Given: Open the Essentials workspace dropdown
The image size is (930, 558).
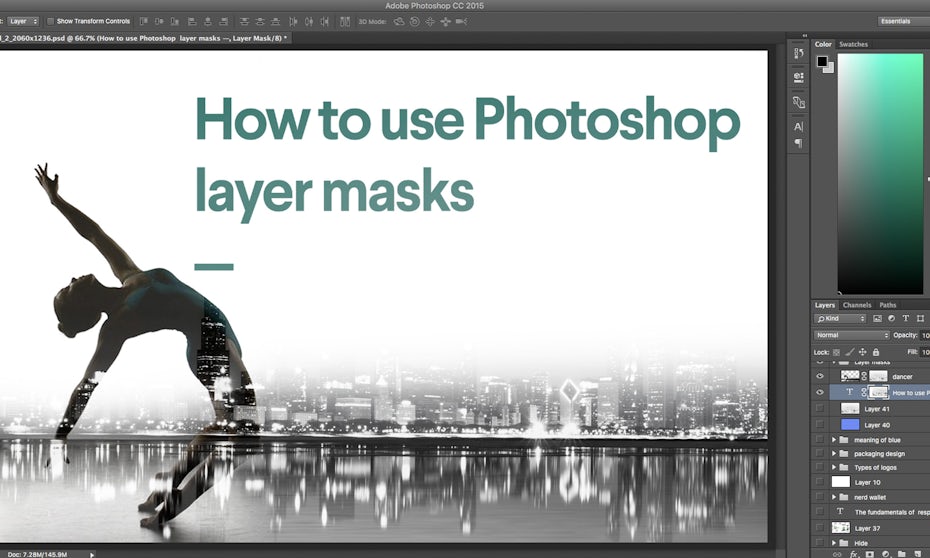Looking at the screenshot, I should tap(902, 21).
